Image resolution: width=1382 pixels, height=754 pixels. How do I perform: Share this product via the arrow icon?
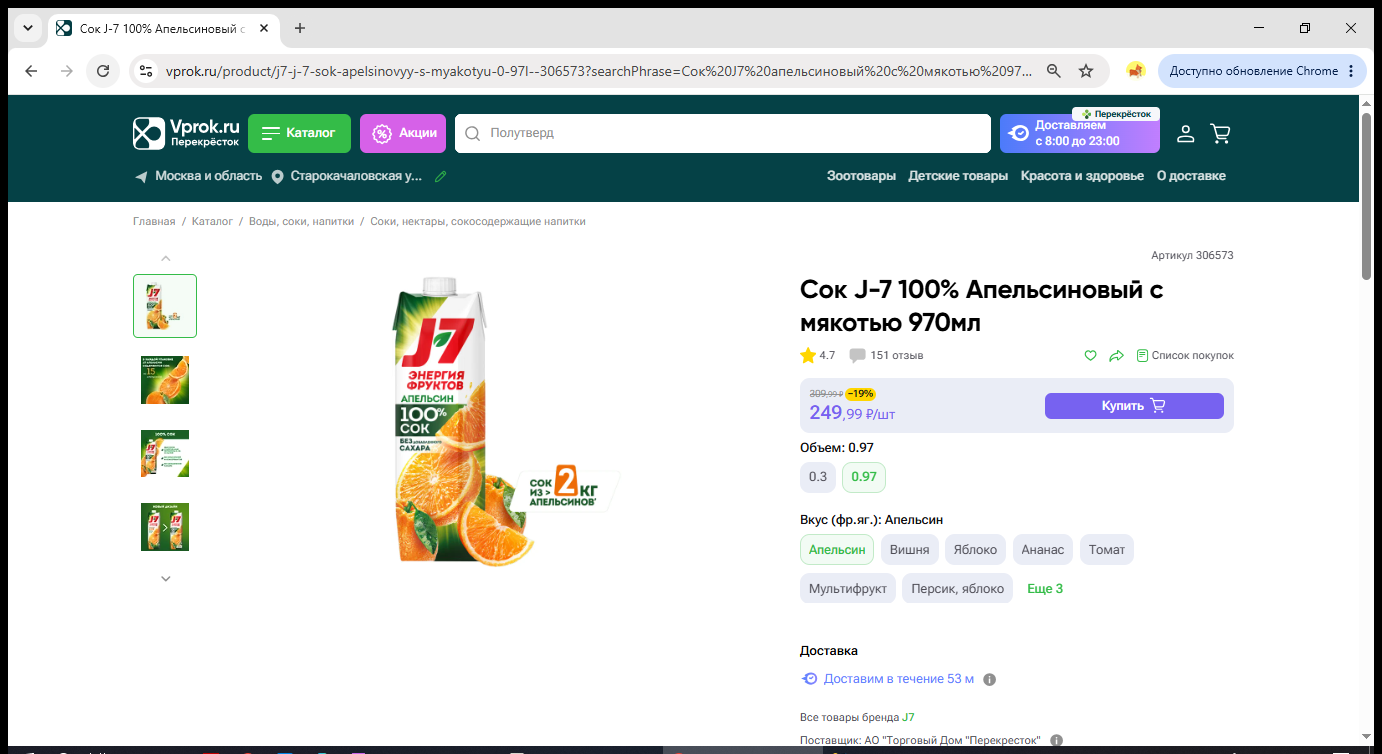coord(1117,355)
